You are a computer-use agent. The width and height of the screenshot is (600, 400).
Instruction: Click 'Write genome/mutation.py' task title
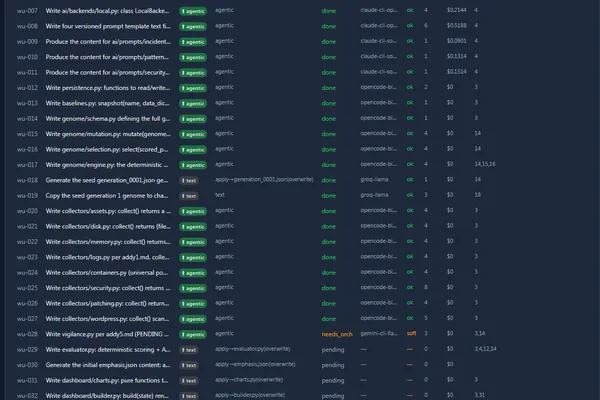pyautogui.click(x=108, y=134)
